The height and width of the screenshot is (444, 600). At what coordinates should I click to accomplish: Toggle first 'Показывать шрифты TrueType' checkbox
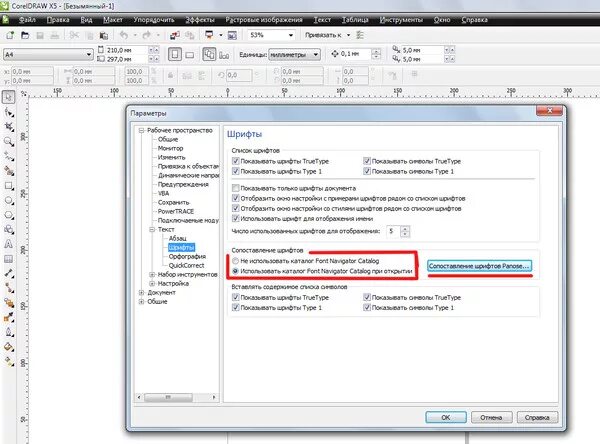click(236, 161)
